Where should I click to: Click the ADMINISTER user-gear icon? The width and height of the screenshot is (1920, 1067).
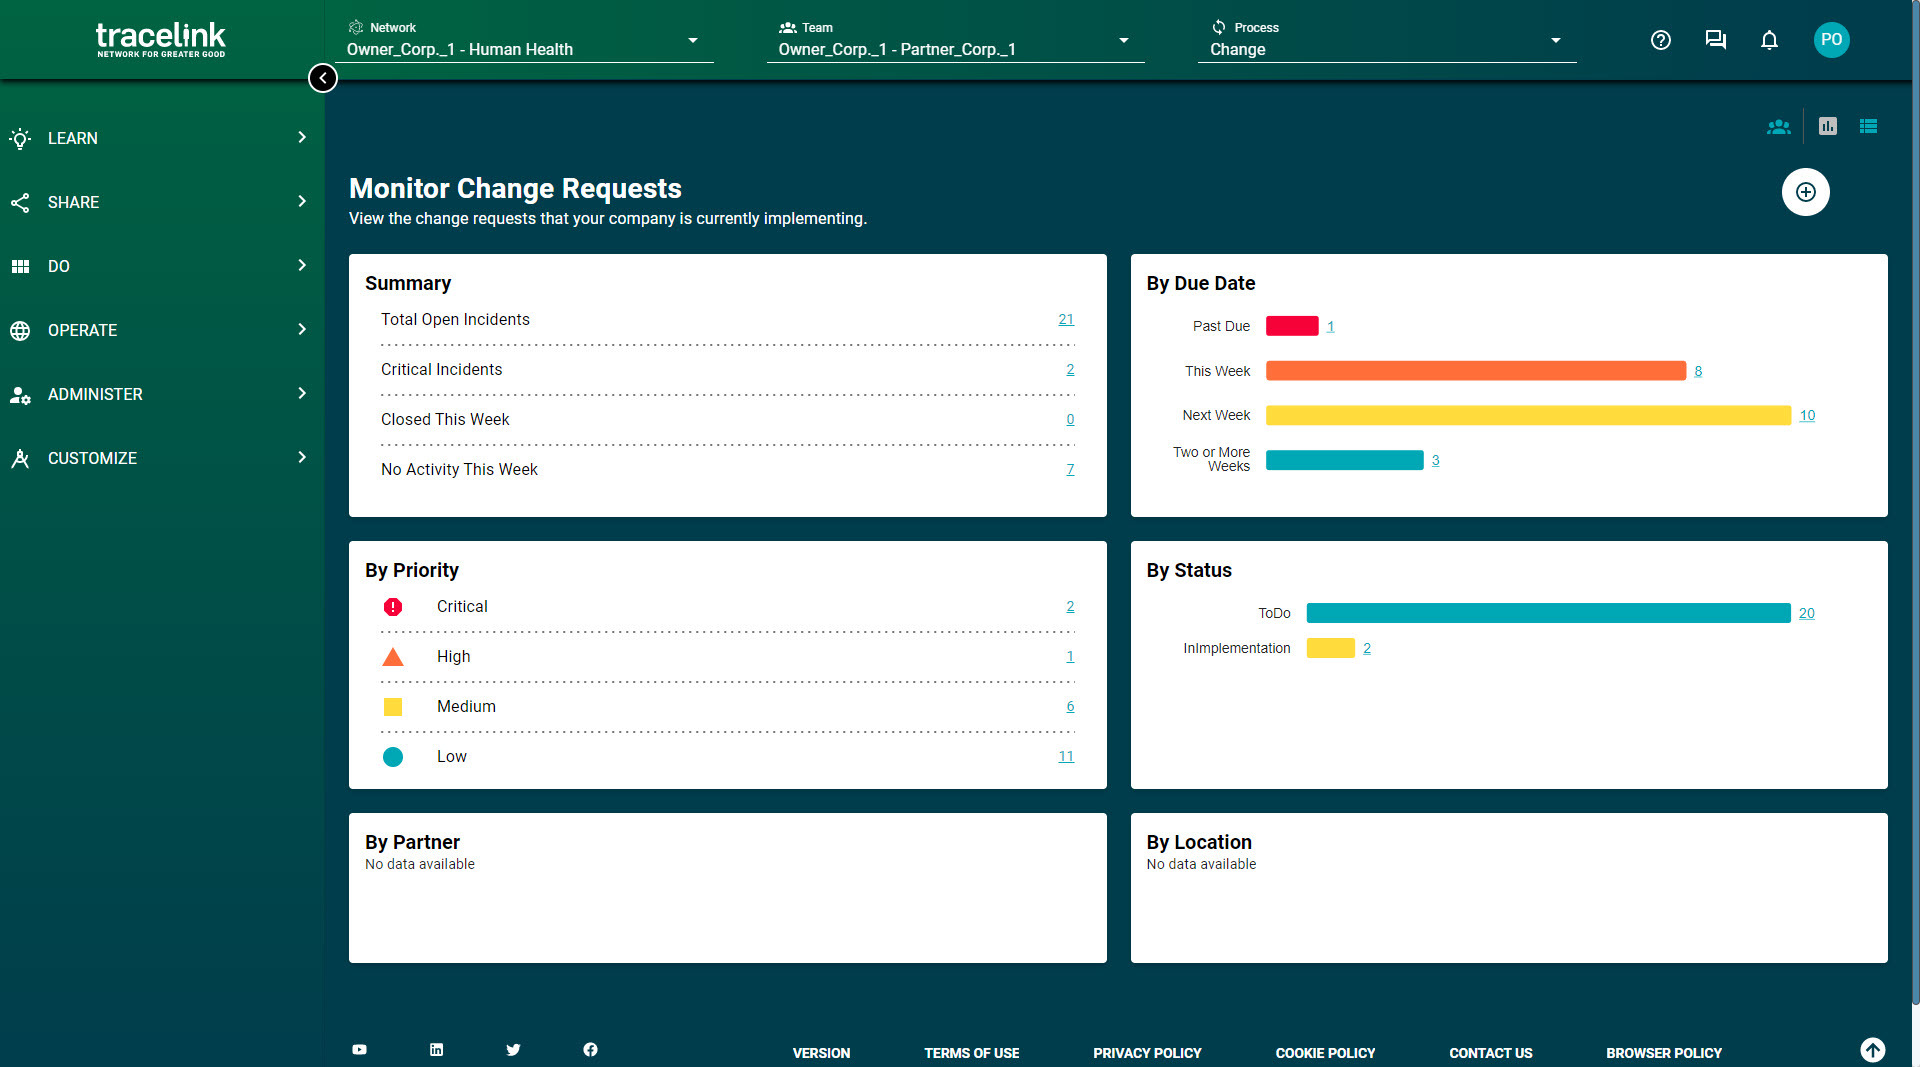[x=20, y=394]
